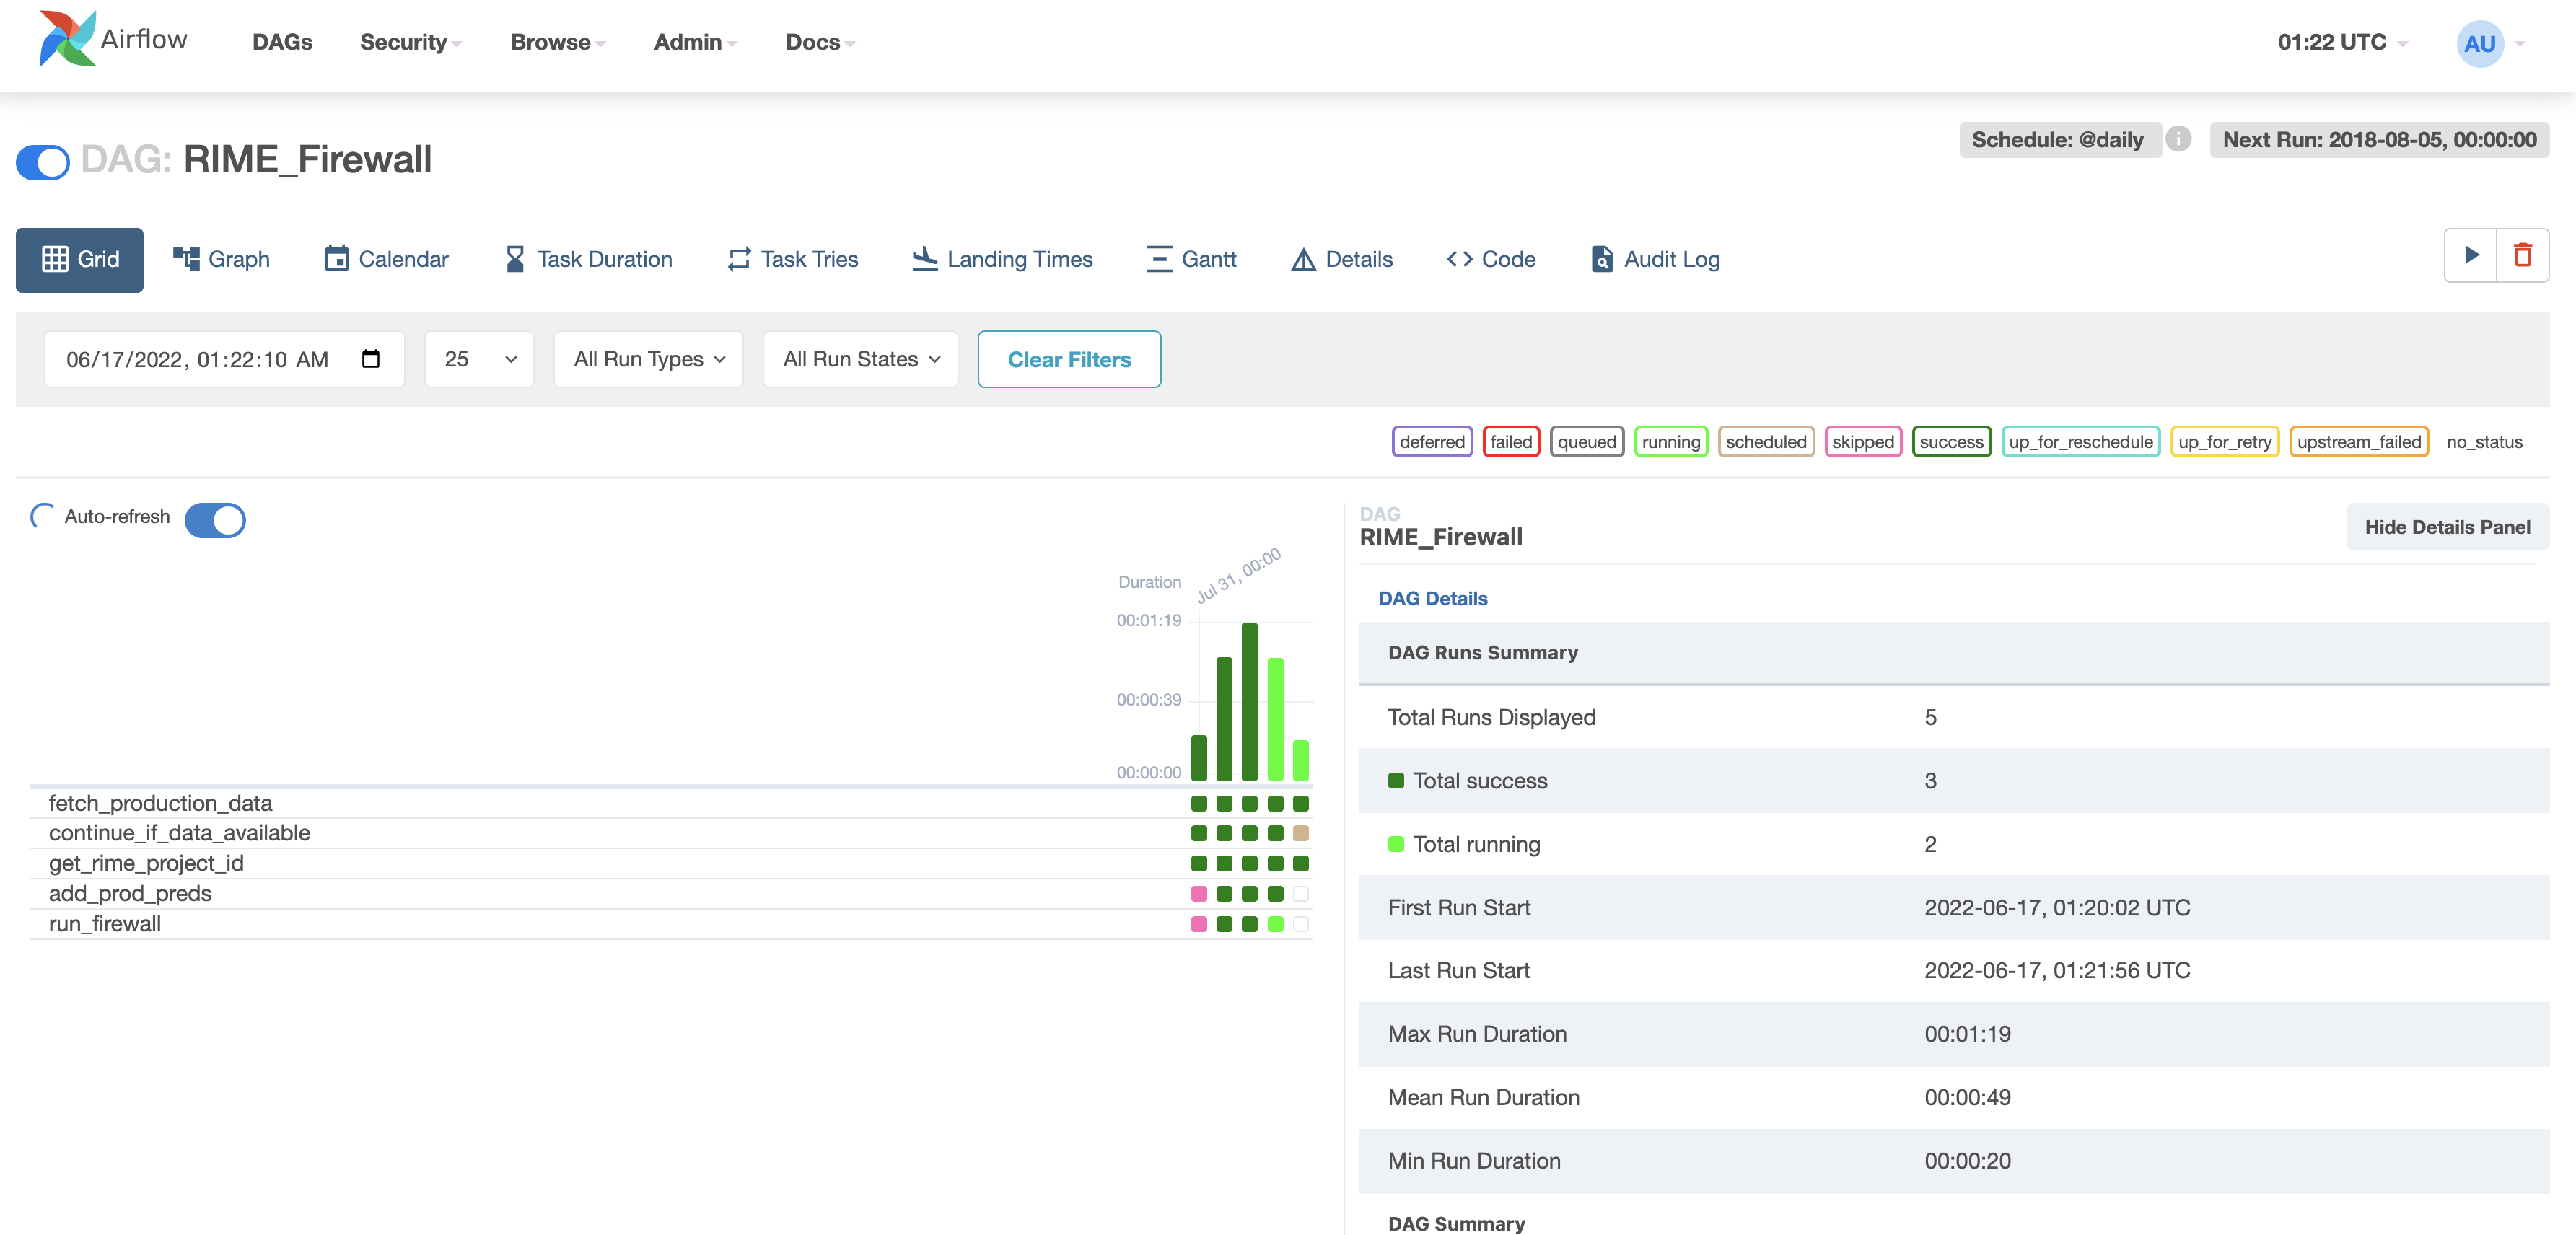This screenshot has height=1235, width=2576.
Task: Click the scheduled status legend badge
Action: (1766, 442)
